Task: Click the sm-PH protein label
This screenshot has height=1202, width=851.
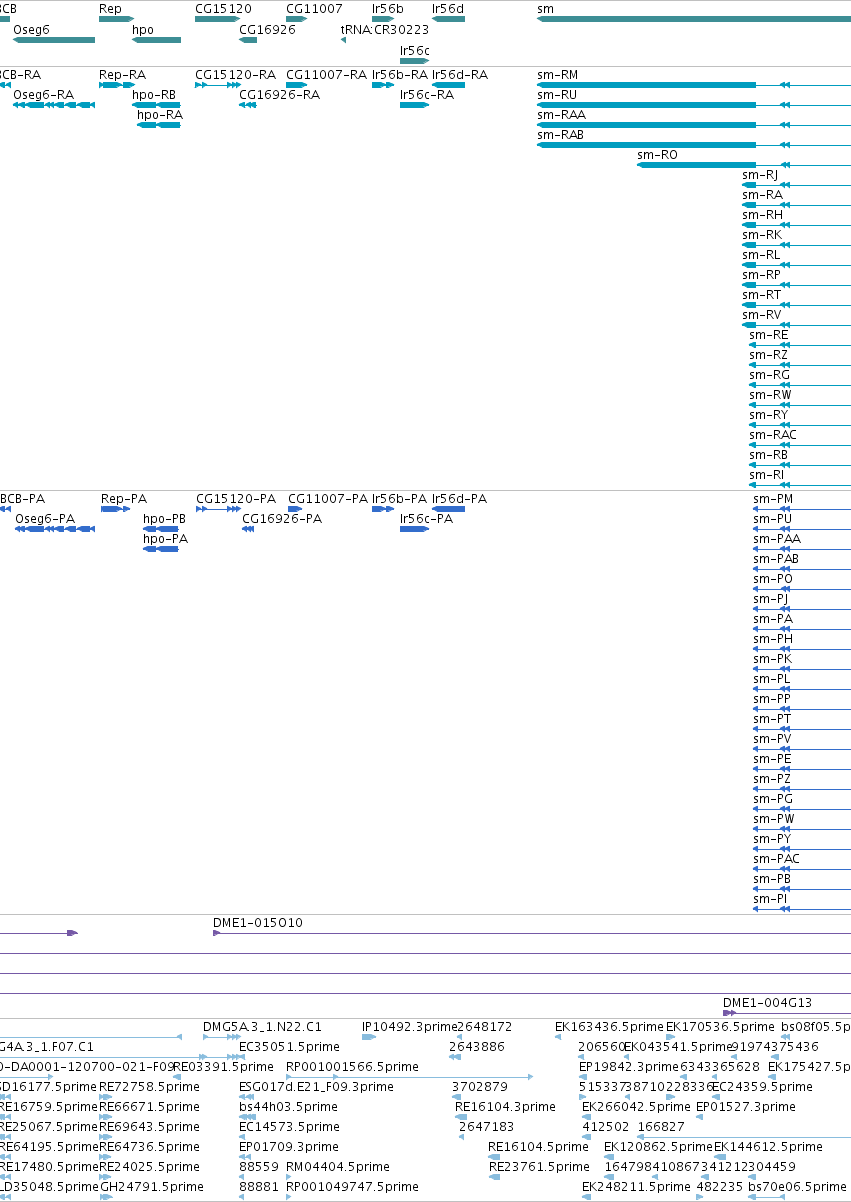Action: 773,639
